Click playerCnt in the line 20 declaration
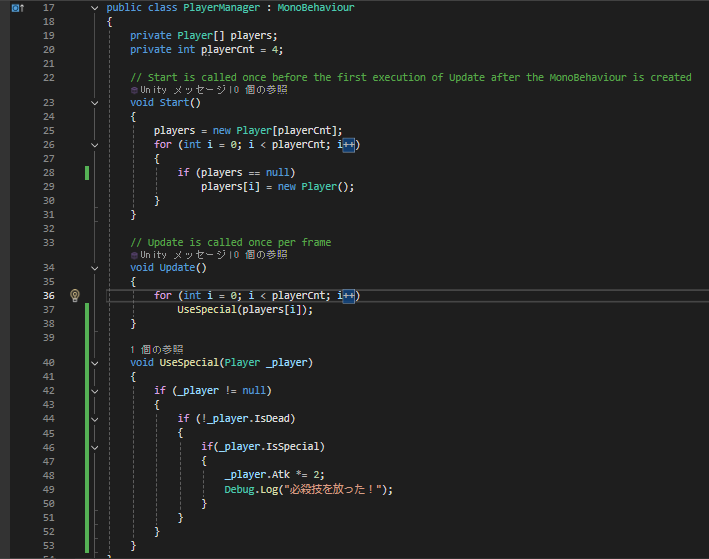This screenshot has width=709, height=559. [x=227, y=50]
